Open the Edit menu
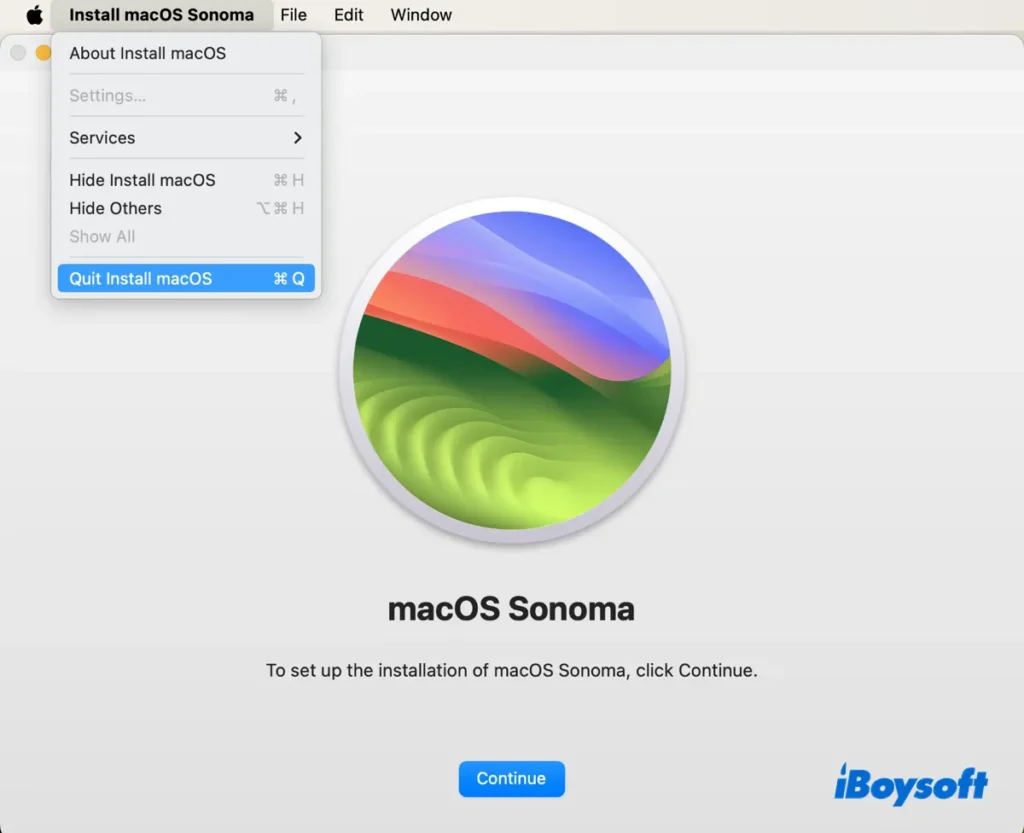Screen dimensions: 1024x833 click(348, 14)
